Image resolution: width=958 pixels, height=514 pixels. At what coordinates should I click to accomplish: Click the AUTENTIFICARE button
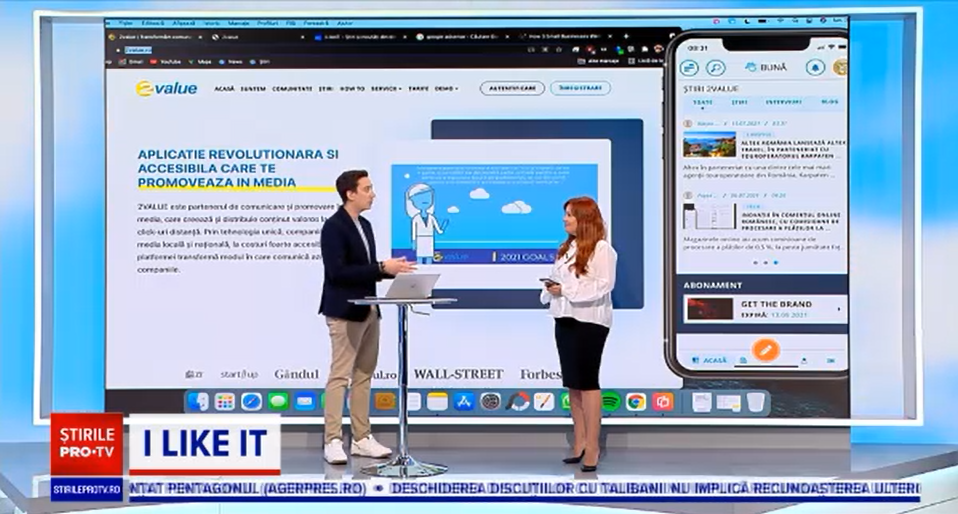tap(512, 88)
